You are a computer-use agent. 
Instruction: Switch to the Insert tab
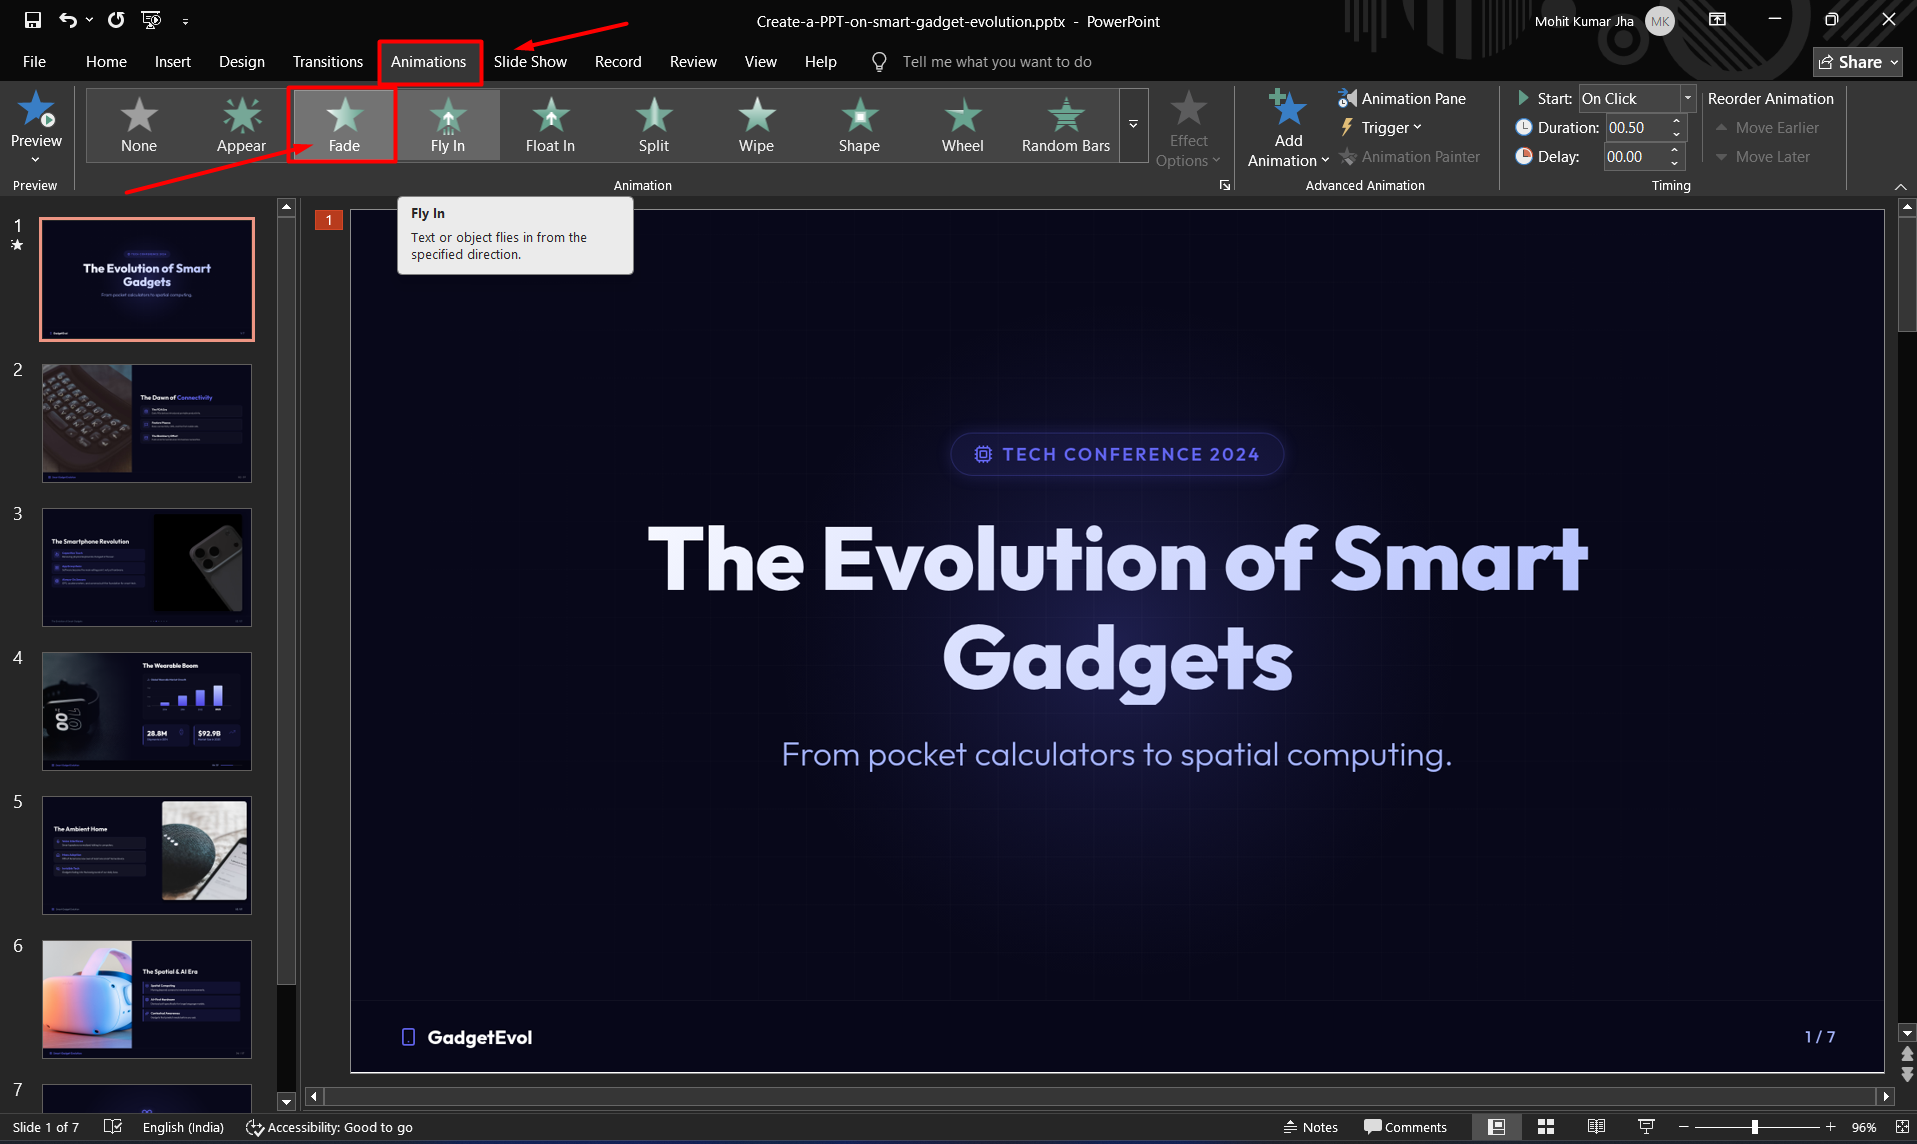172,61
